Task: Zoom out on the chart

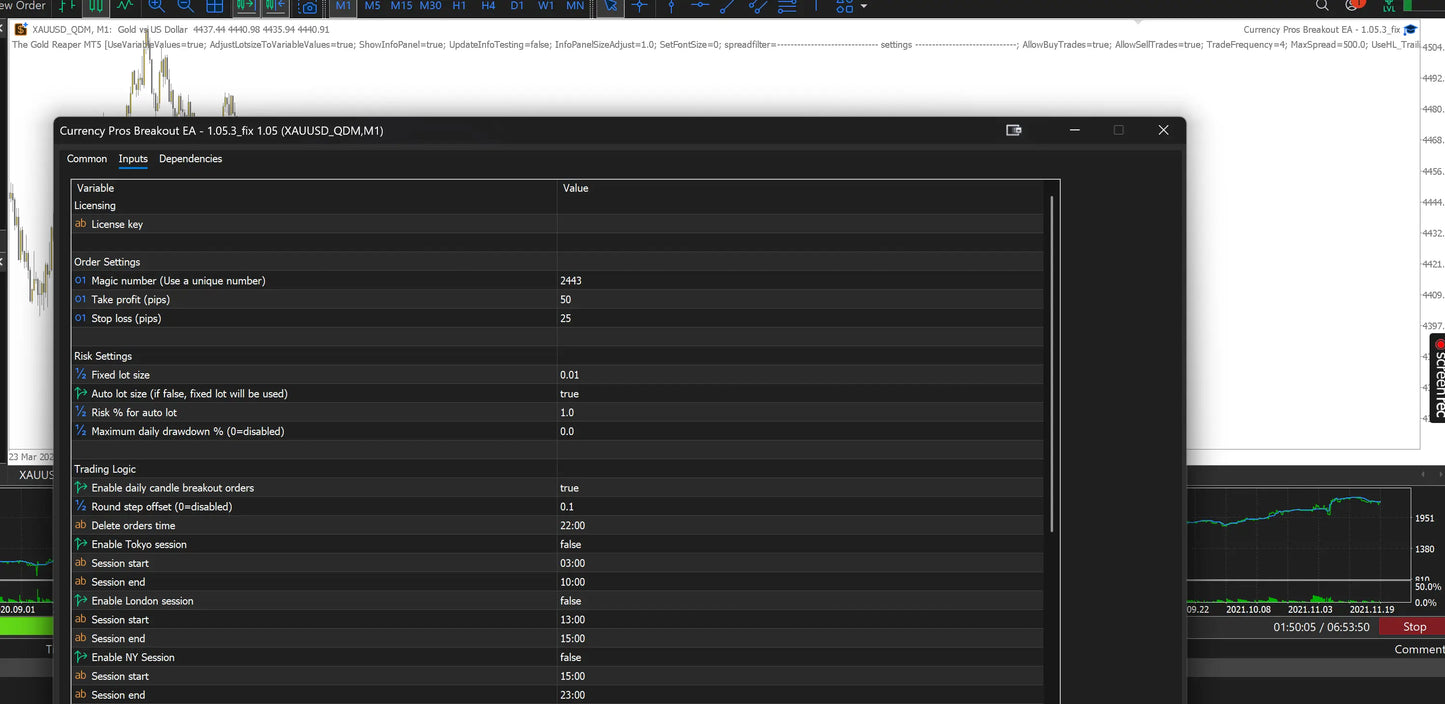Action: [185, 6]
